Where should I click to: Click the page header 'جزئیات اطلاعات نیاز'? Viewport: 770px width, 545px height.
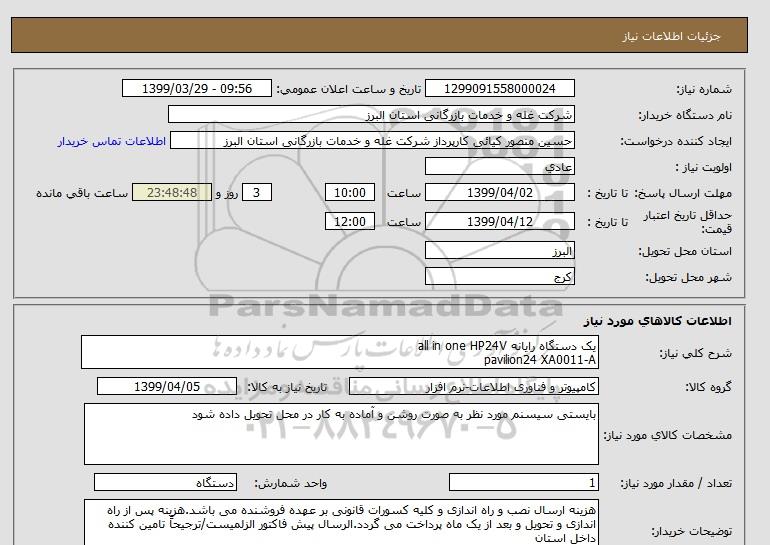pyautogui.click(x=671, y=36)
